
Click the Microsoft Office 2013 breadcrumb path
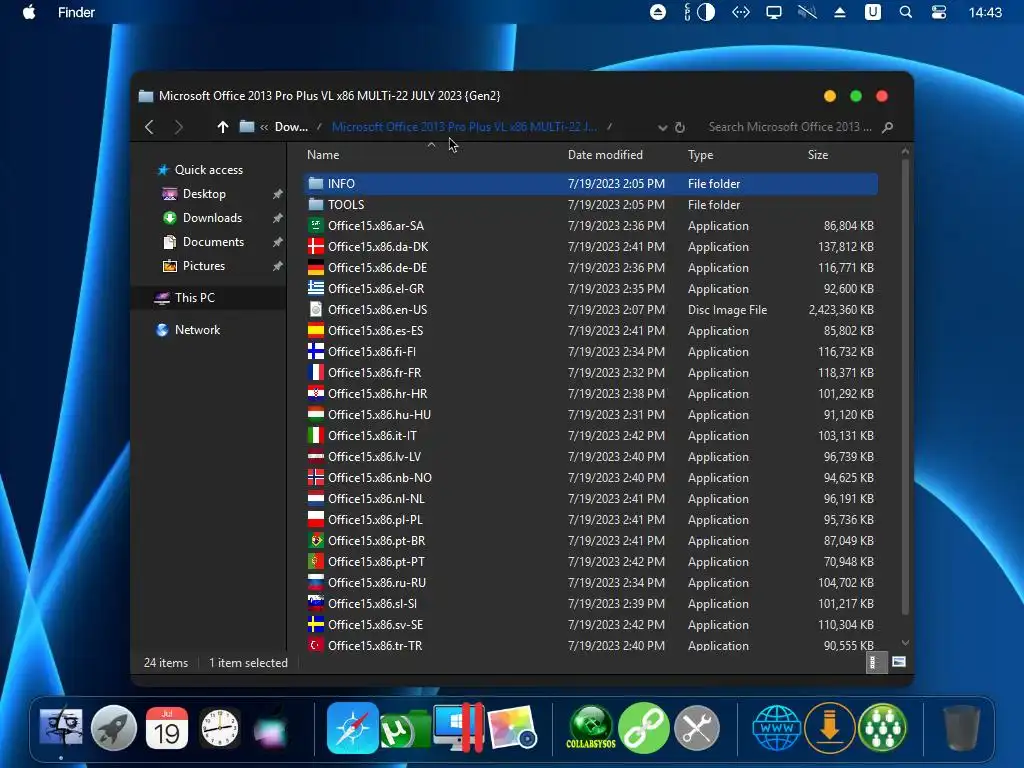464,127
